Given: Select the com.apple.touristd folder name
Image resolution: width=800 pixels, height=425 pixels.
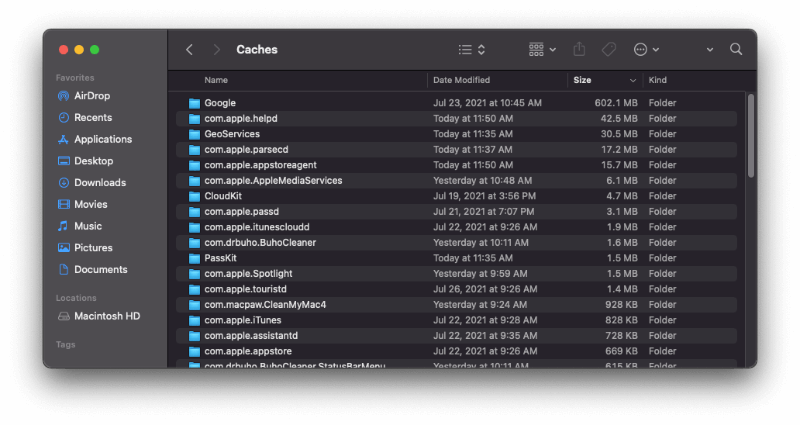Looking at the screenshot, I should click(245, 289).
